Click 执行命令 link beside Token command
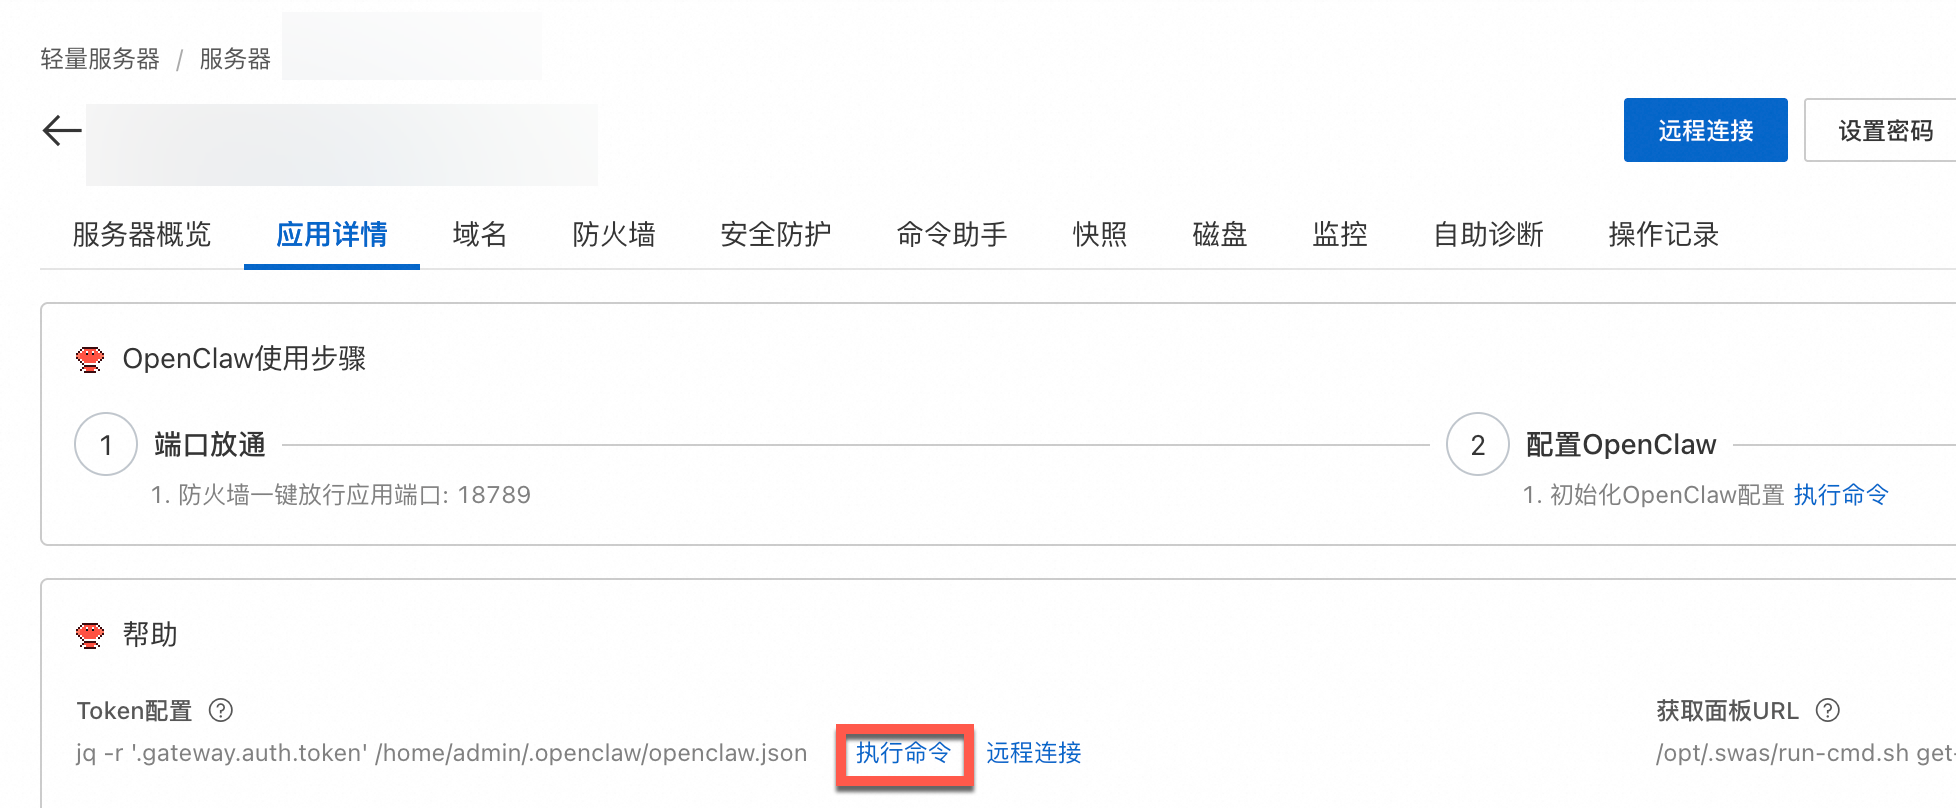Screen dimensions: 1956x808 (x=903, y=752)
